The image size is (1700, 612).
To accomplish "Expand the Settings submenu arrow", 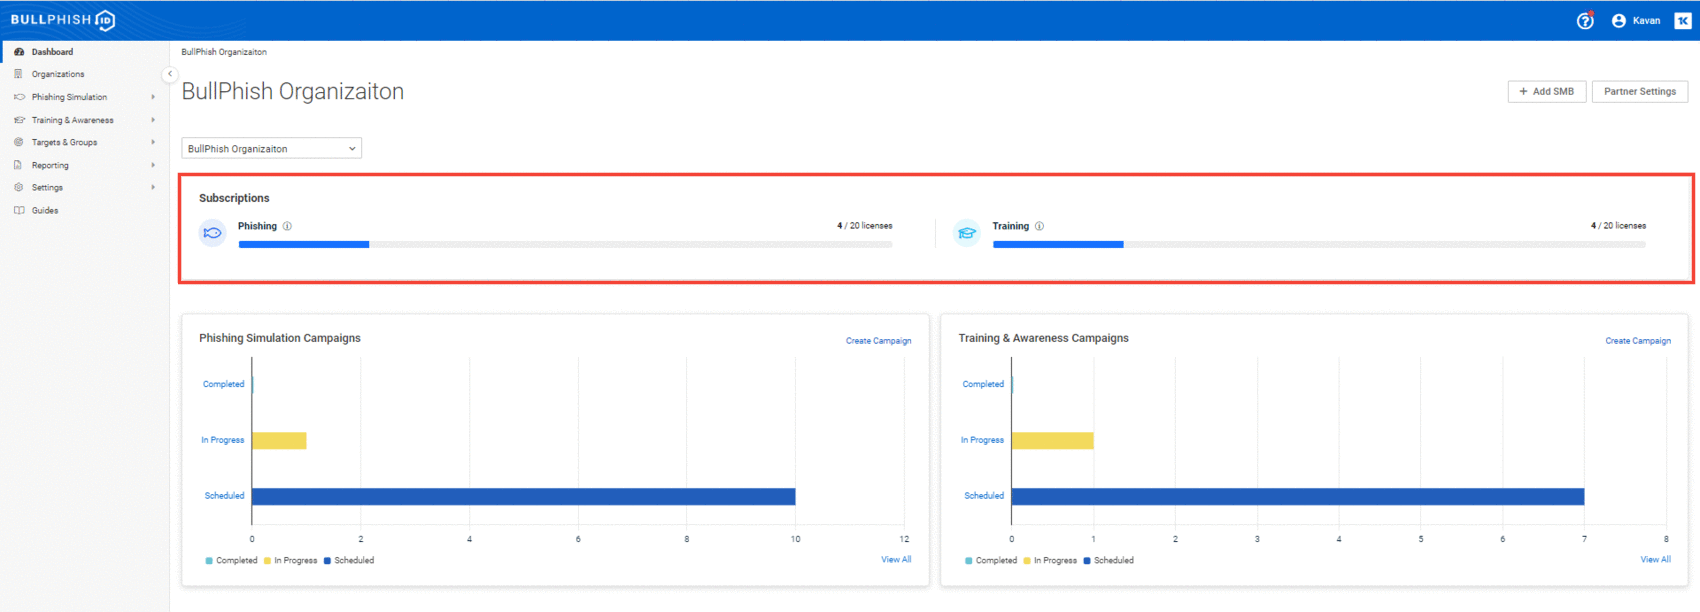I will [x=153, y=187].
